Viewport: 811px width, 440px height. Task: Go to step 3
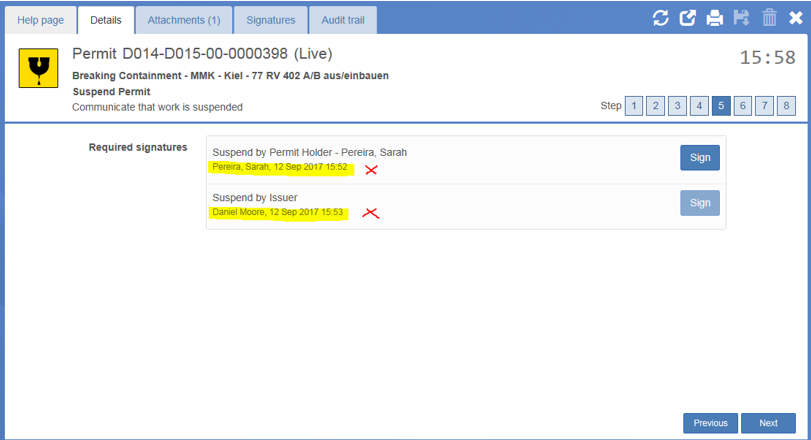click(x=677, y=106)
